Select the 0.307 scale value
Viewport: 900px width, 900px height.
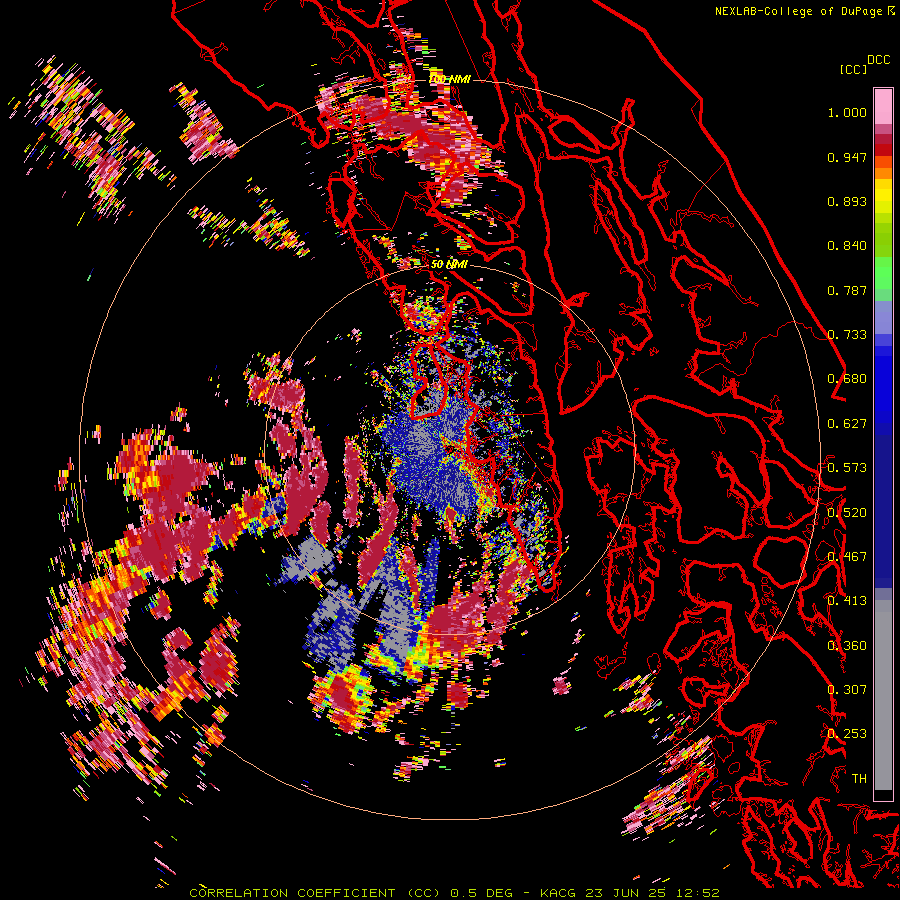(x=847, y=690)
